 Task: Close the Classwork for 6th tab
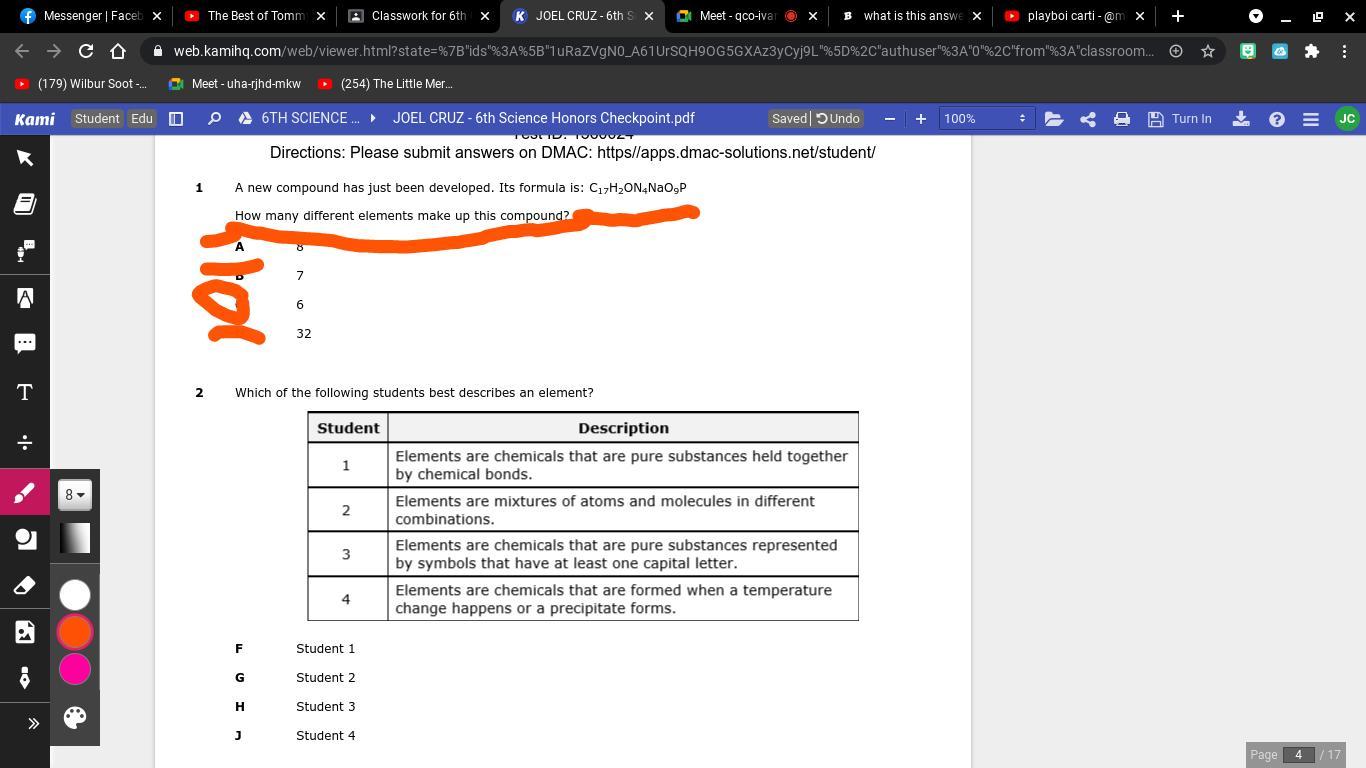[x=485, y=16]
